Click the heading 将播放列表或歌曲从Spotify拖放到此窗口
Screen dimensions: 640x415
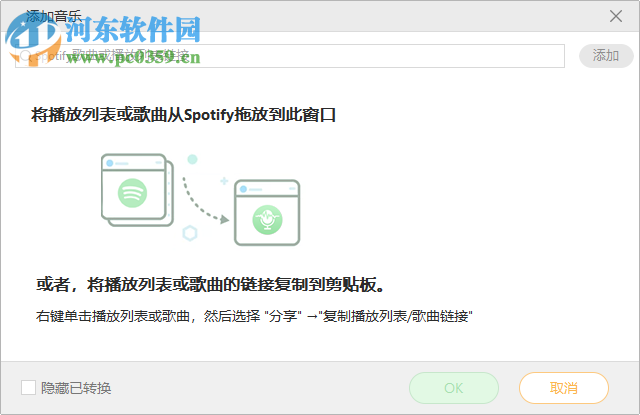183,115
